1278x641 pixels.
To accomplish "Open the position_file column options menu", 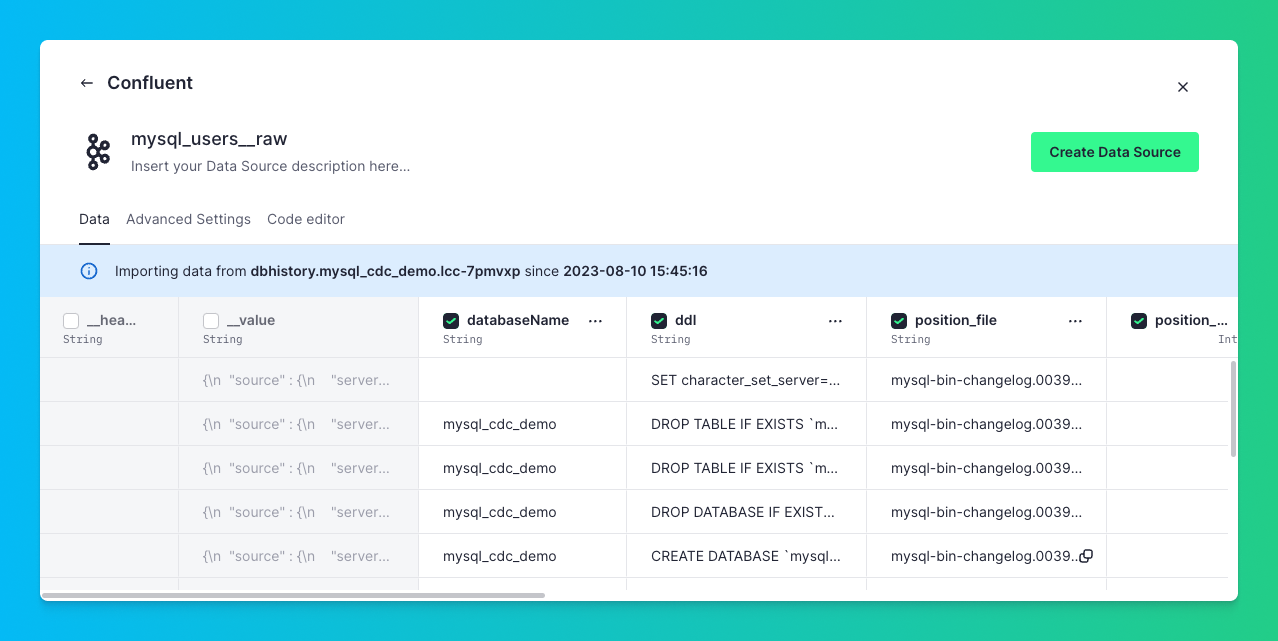I will pyautogui.click(x=1076, y=321).
